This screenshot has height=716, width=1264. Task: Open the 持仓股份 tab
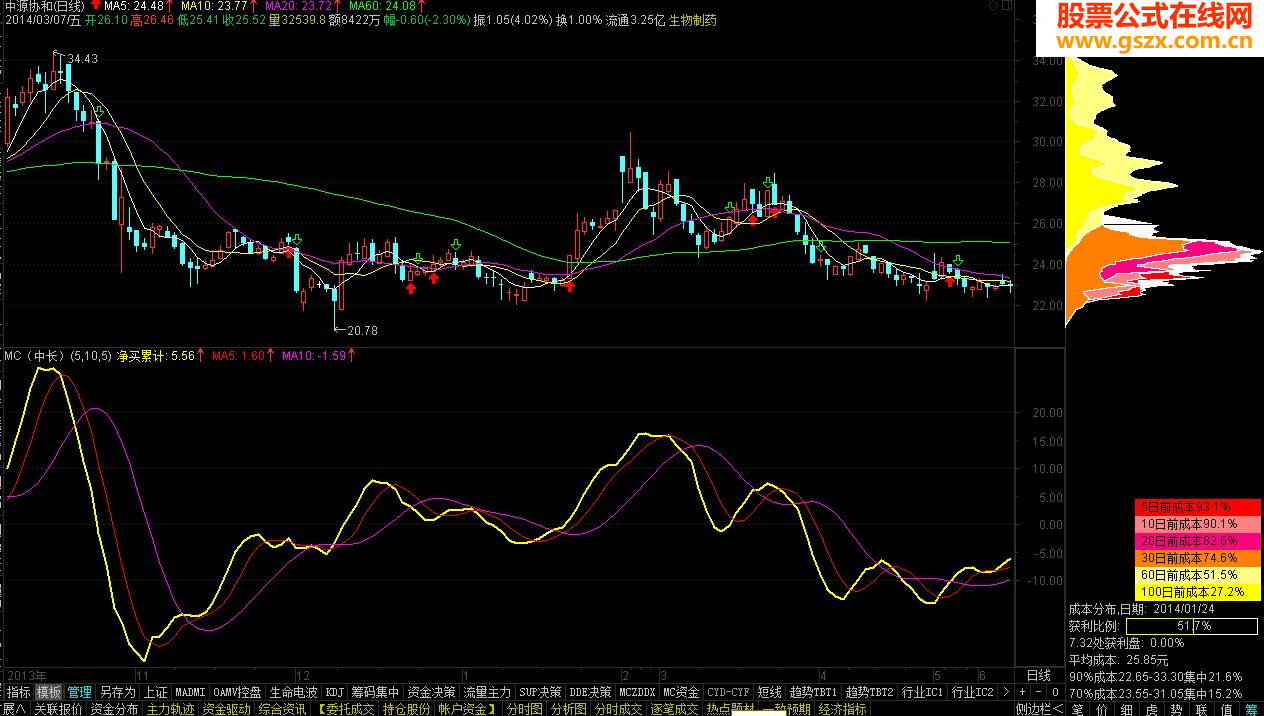(x=406, y=709)
